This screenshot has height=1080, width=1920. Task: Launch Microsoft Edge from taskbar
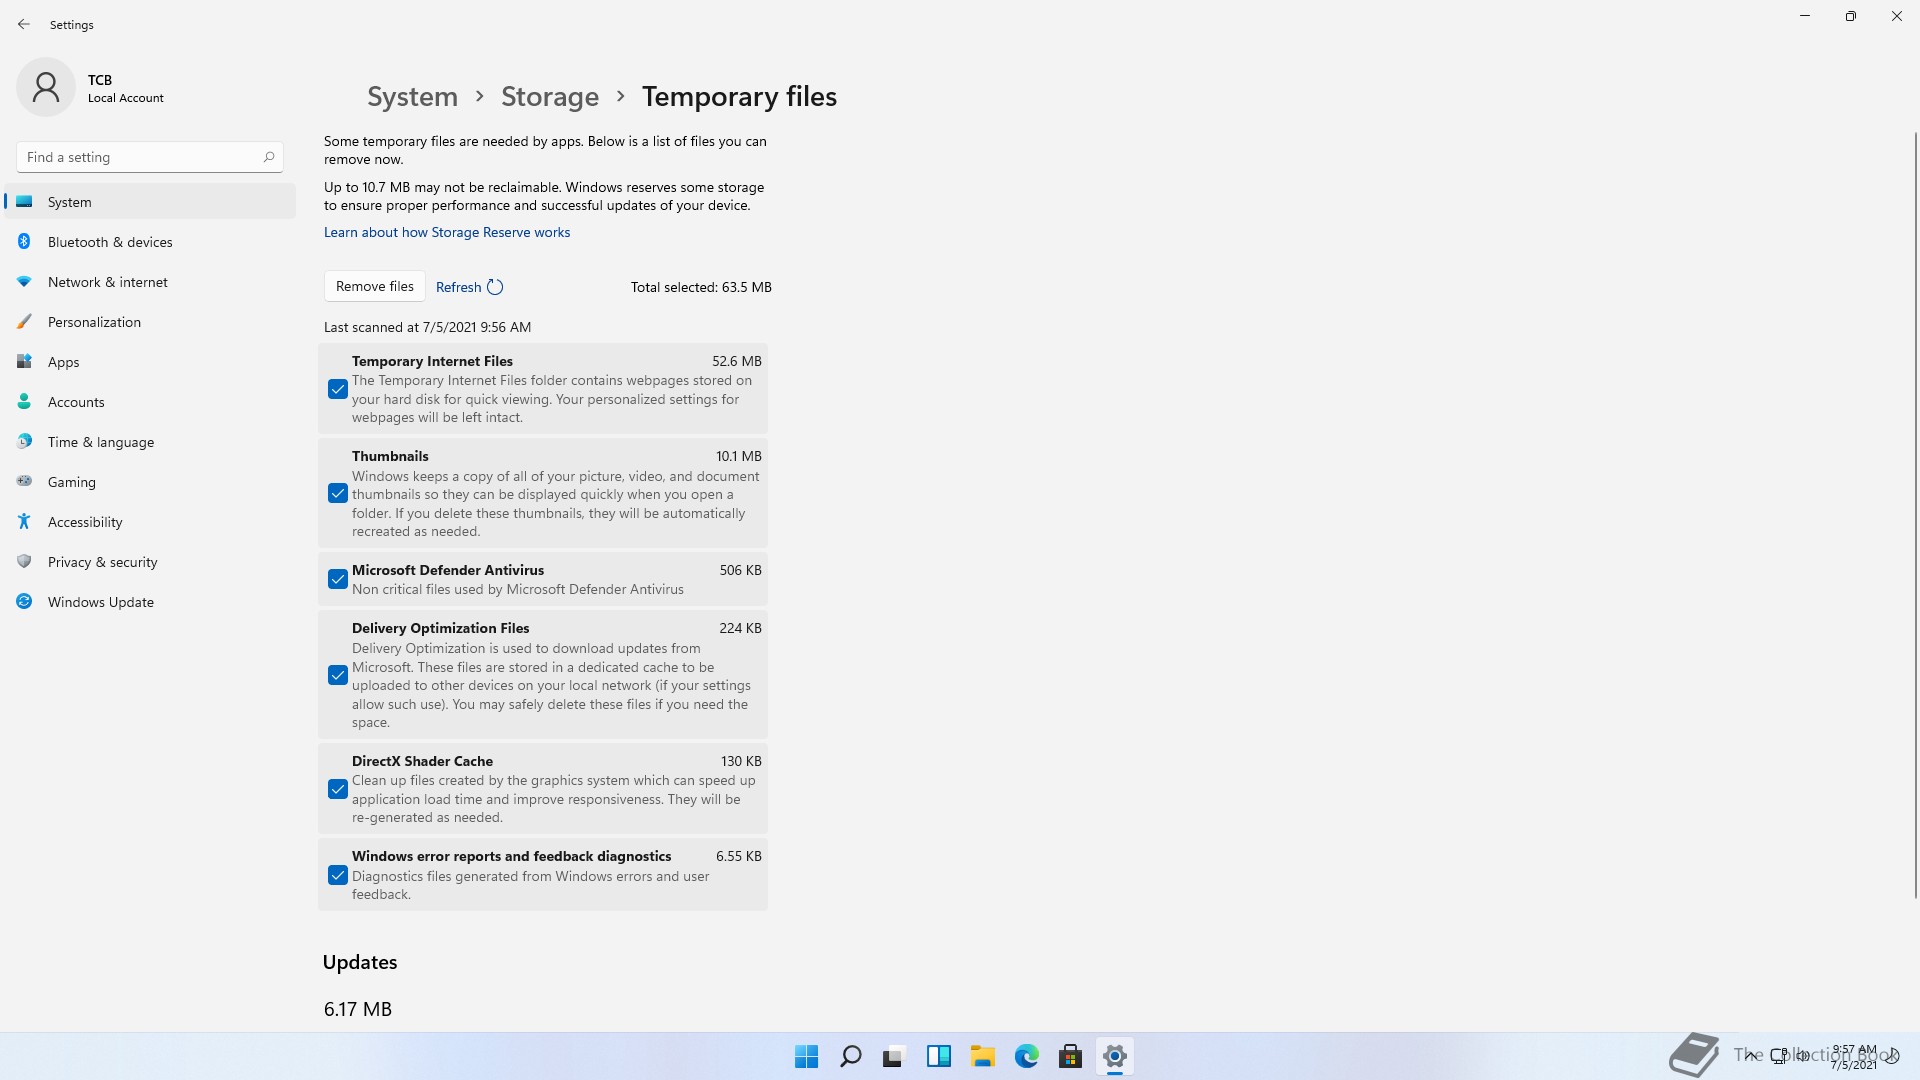[x=1026, y=1056]
